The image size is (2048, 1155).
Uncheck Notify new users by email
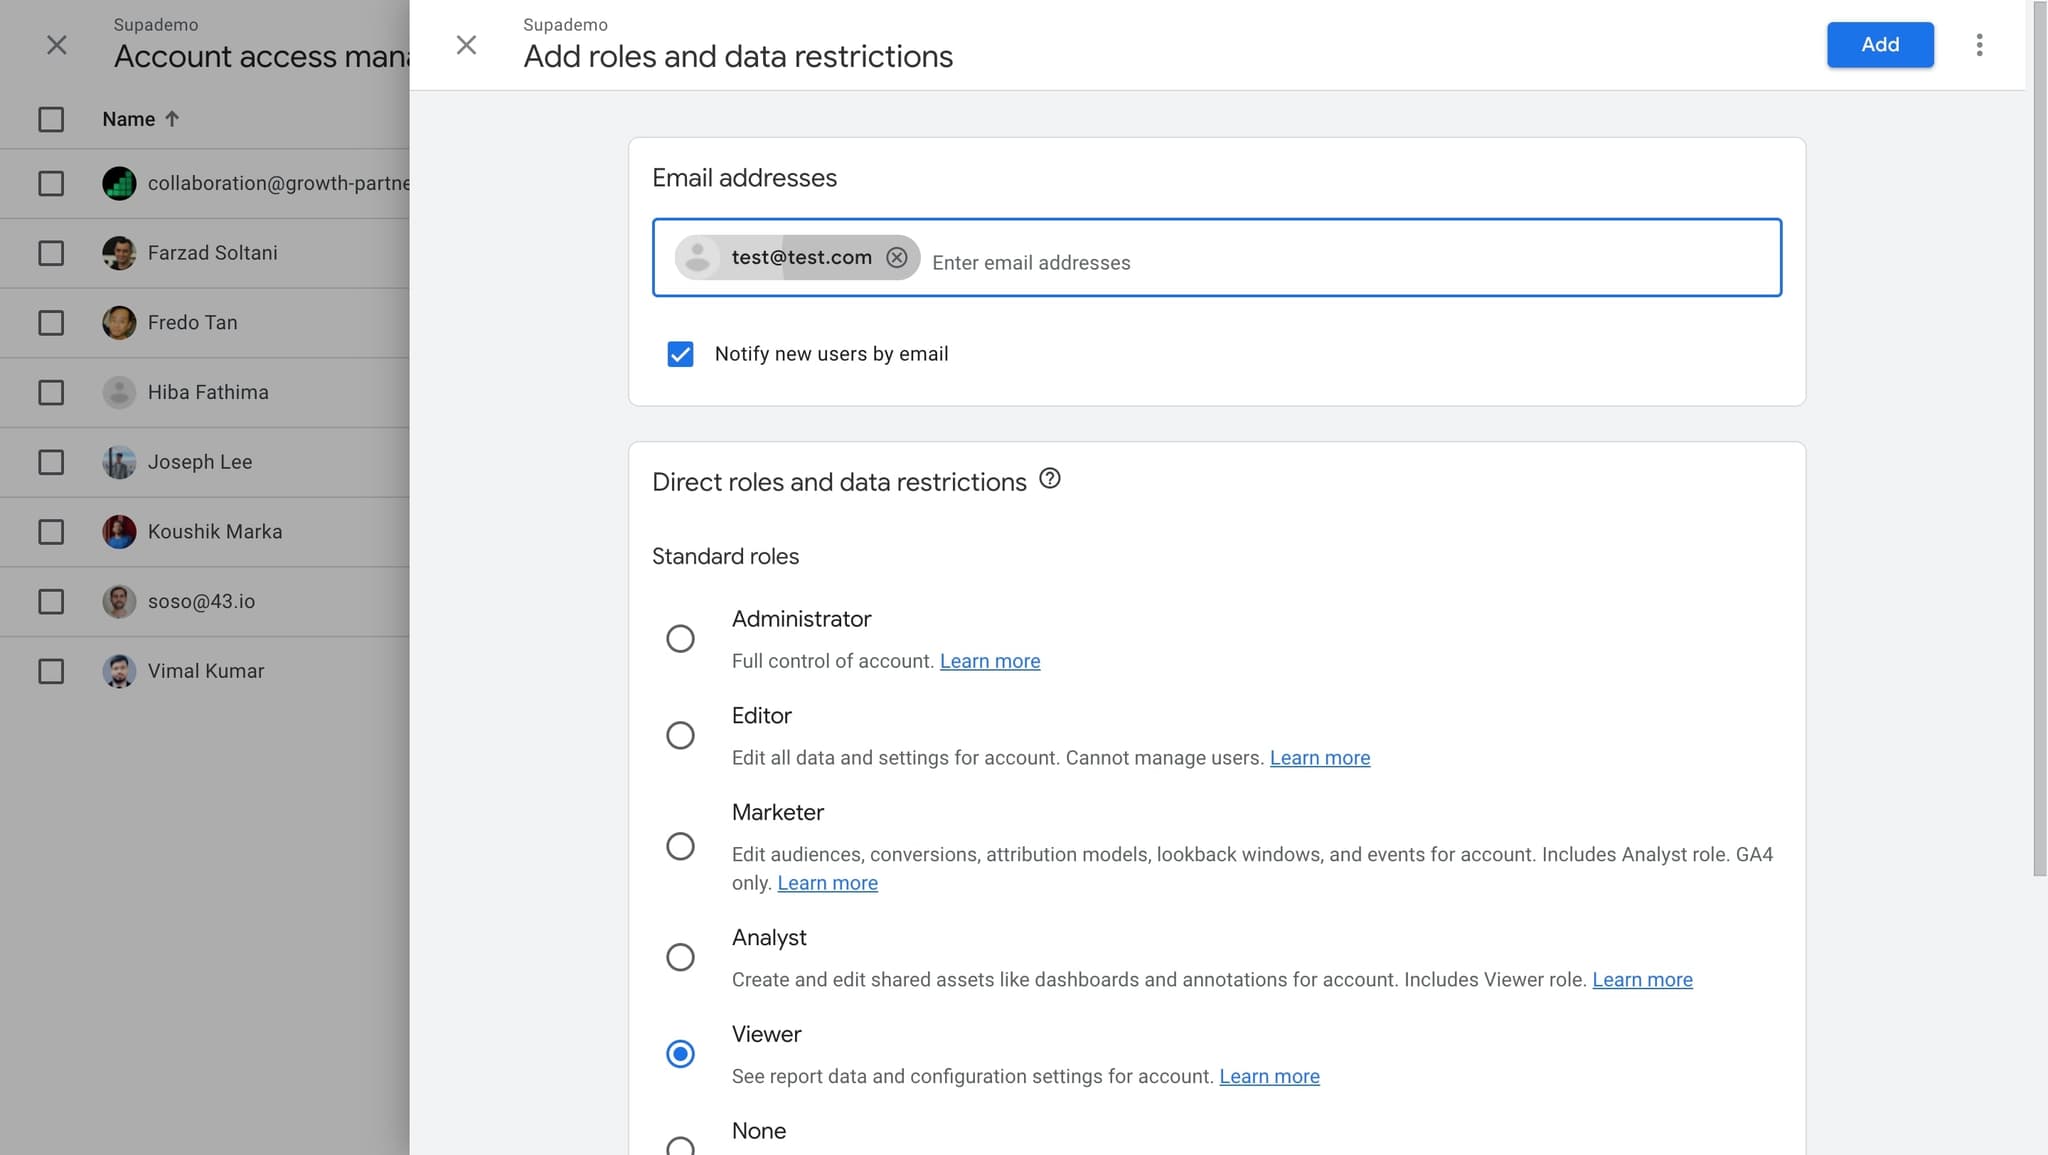(680, 354)
